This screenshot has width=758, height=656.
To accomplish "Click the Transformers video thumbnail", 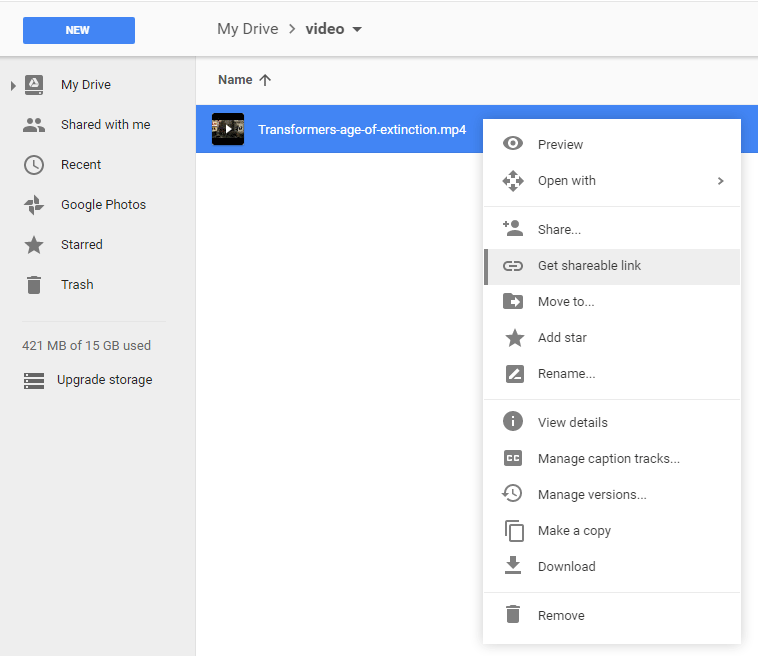I will pos(228,129).
